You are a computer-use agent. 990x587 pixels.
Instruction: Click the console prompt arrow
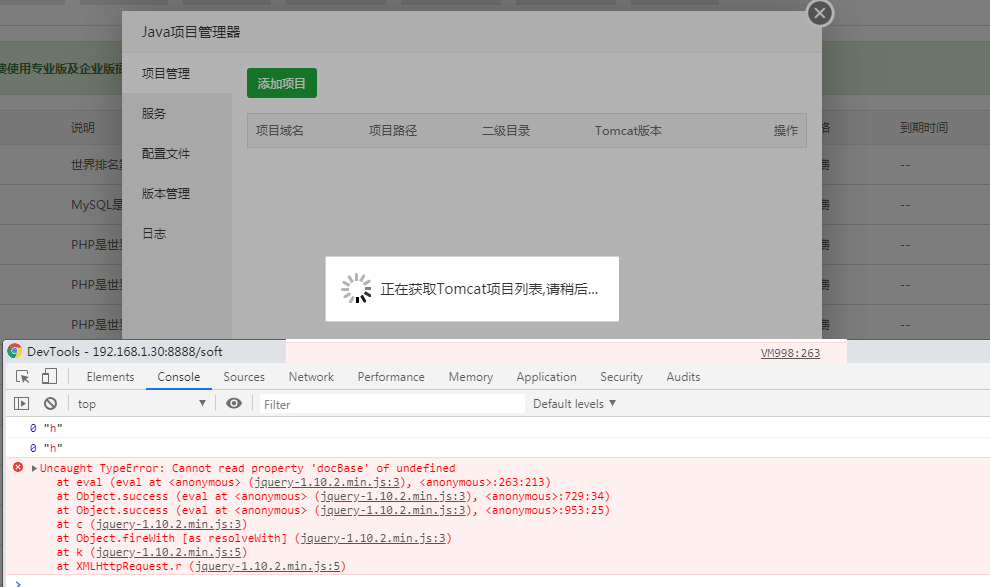coord(18,583)
